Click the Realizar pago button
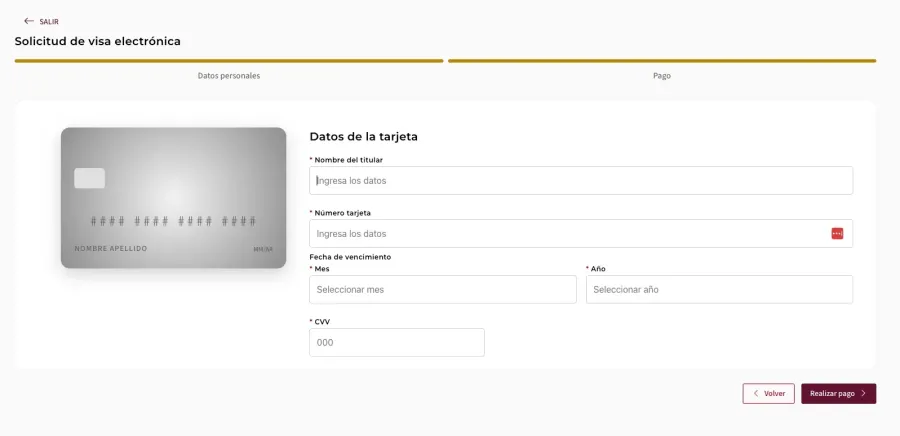Image resolution: width=900 pixels, height=436 pixels. (x=839, y=394)
